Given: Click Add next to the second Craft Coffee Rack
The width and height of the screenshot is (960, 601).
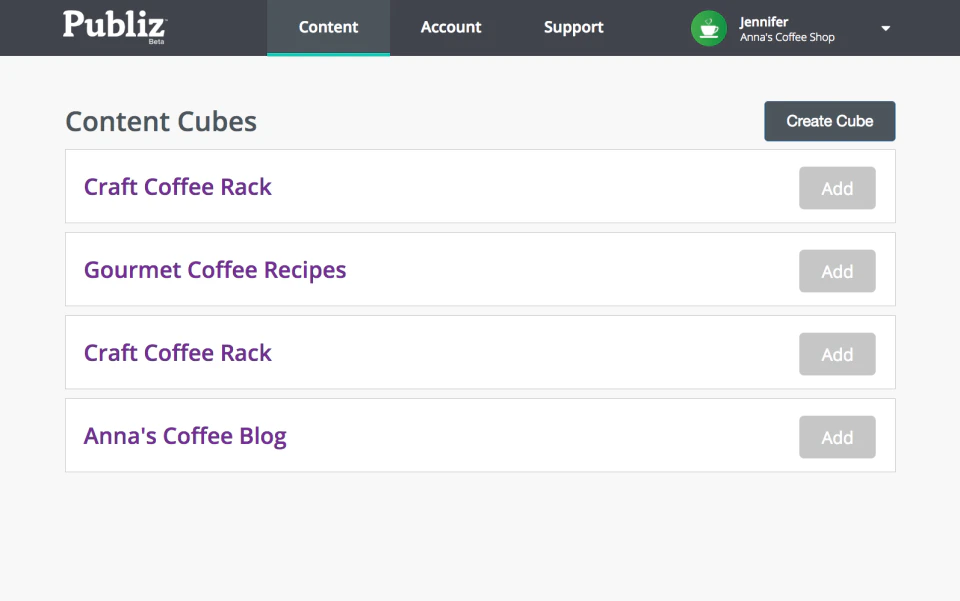Looking at the screenshot, I should pyautogui.click(x=837, y=353).
